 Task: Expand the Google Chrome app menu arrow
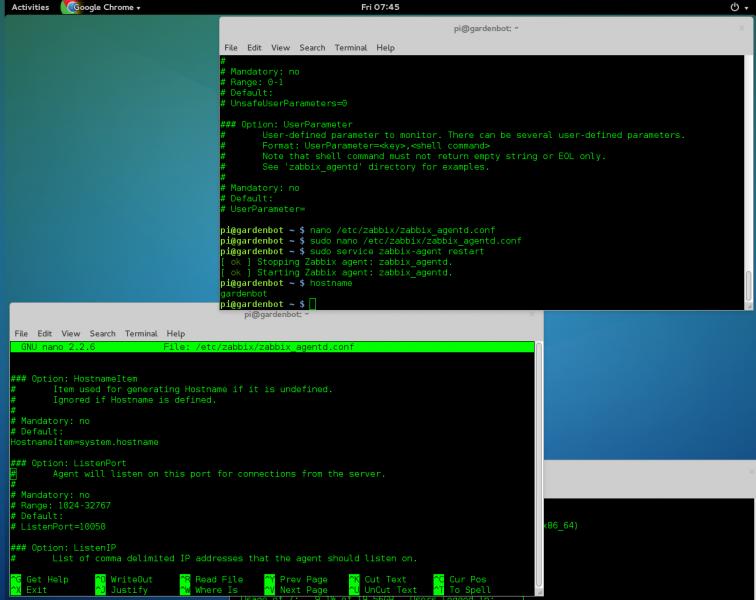(138, 8)
